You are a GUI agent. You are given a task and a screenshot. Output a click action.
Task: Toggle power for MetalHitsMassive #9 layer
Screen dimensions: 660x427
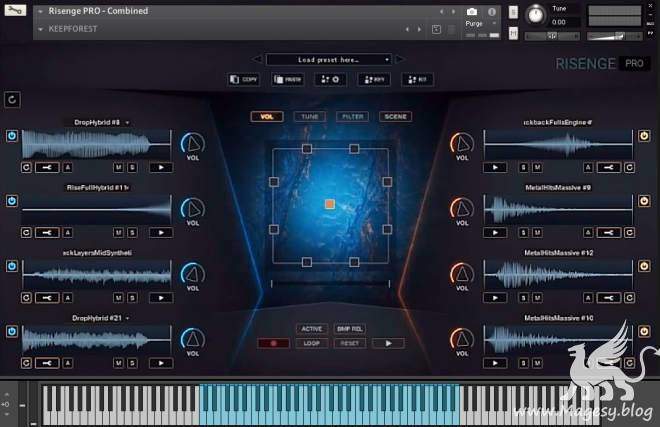pos(644,201)
